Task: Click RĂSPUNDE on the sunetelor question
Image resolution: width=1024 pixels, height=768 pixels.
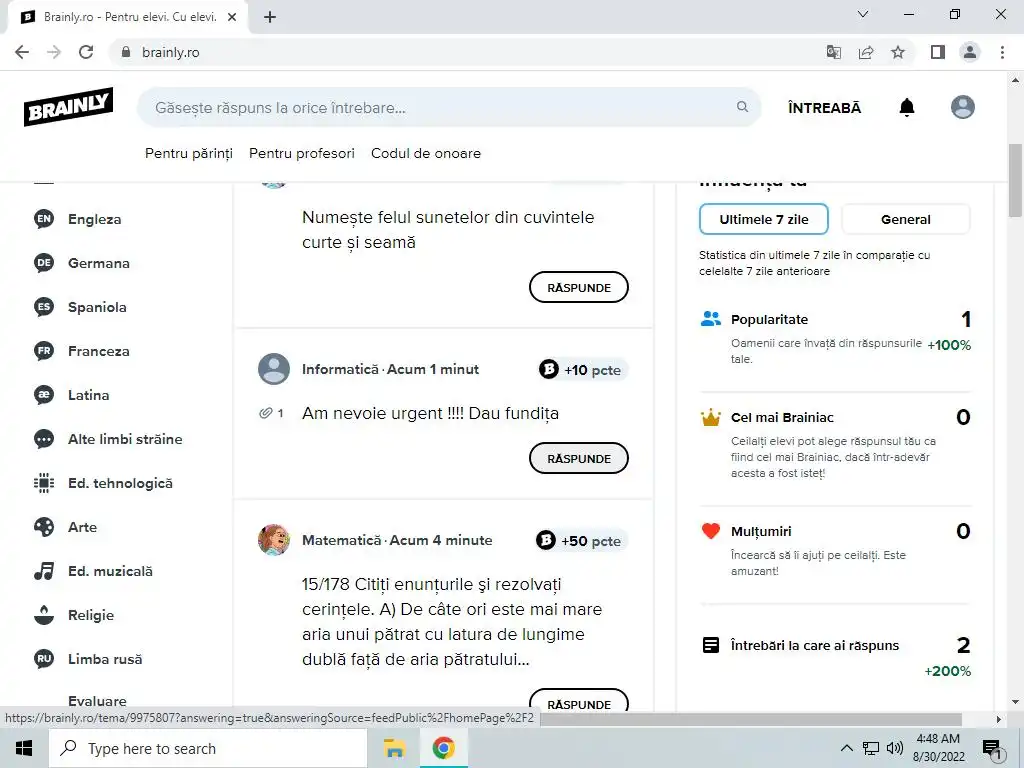Action: pyautogui.click(x=579, y=287)
